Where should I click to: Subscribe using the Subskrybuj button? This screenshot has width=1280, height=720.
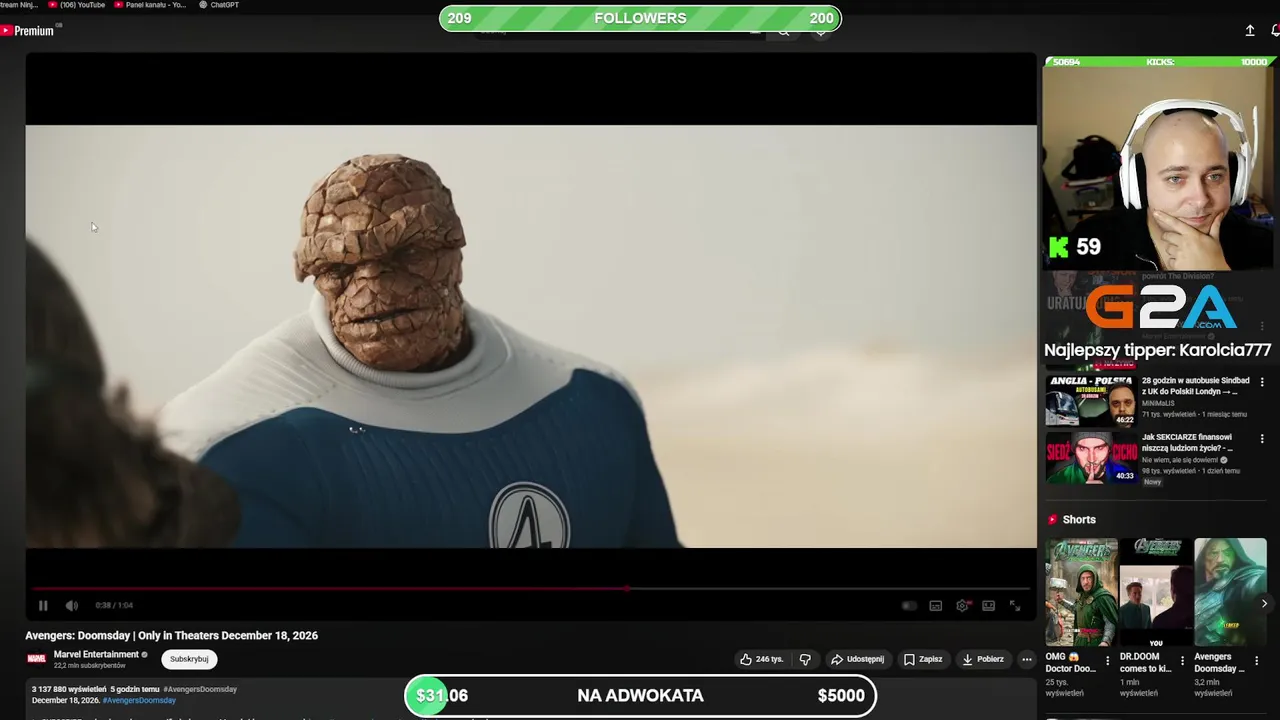click(x=189, y=659)
